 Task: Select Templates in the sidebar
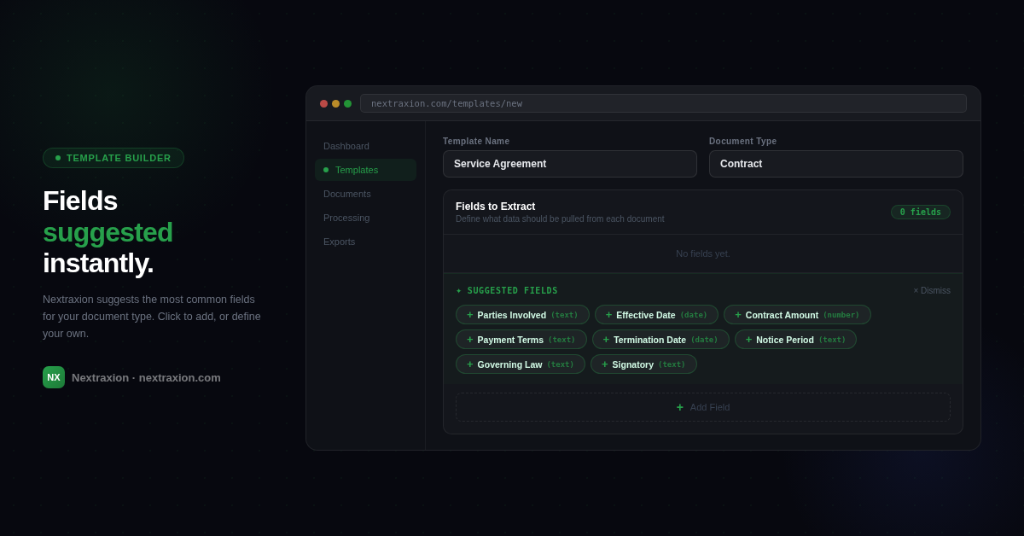tap(366, 170)
